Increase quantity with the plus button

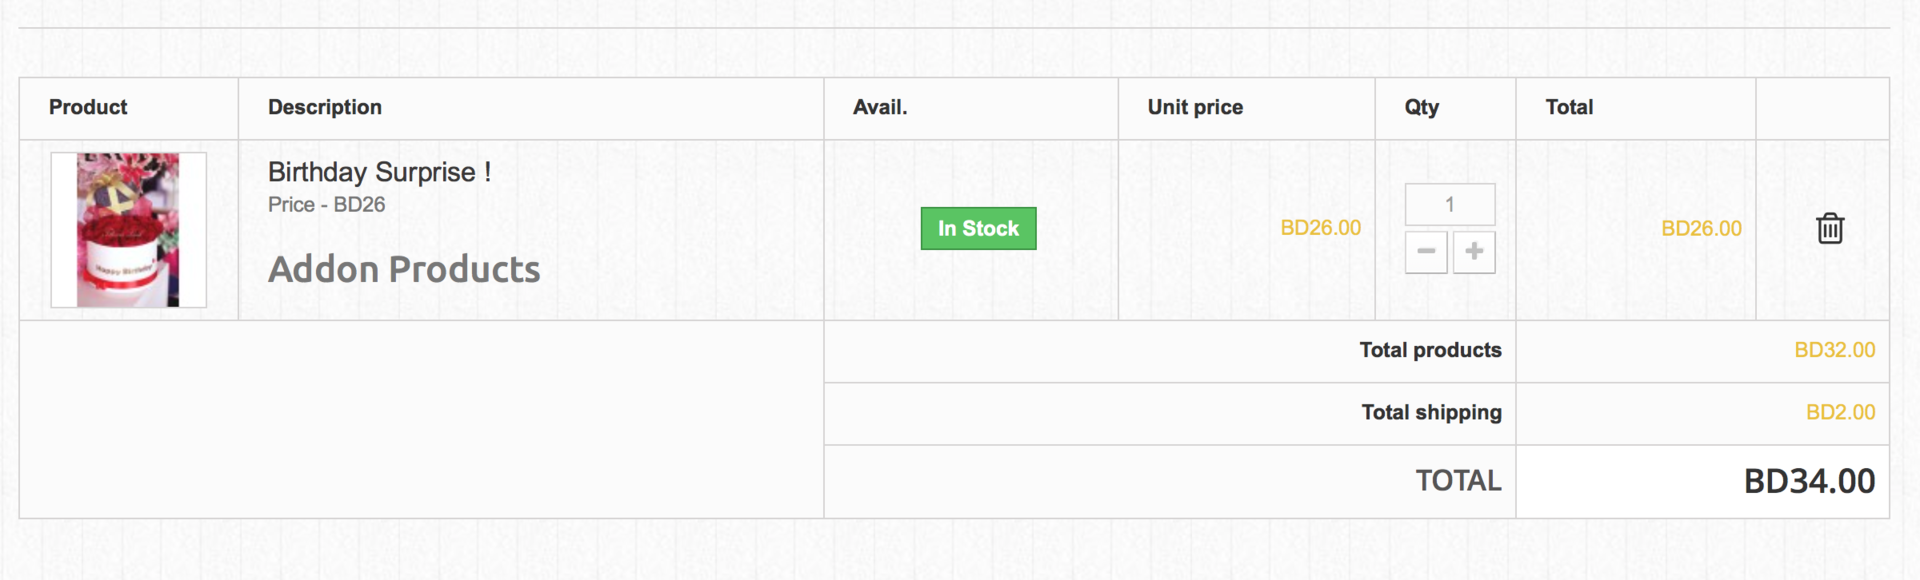(1474, 252)
